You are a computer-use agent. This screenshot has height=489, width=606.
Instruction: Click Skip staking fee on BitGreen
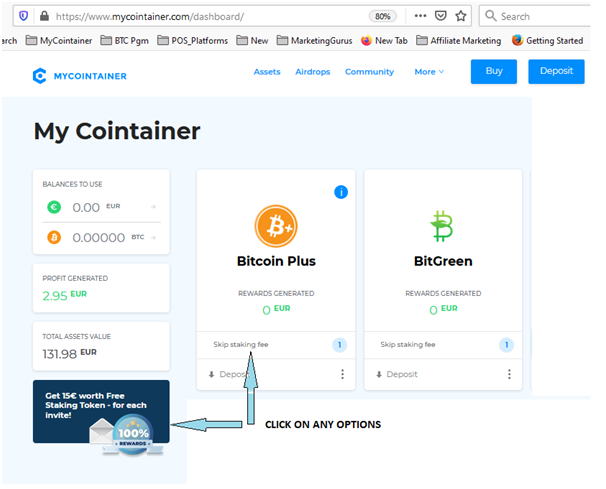coord(408,344)
